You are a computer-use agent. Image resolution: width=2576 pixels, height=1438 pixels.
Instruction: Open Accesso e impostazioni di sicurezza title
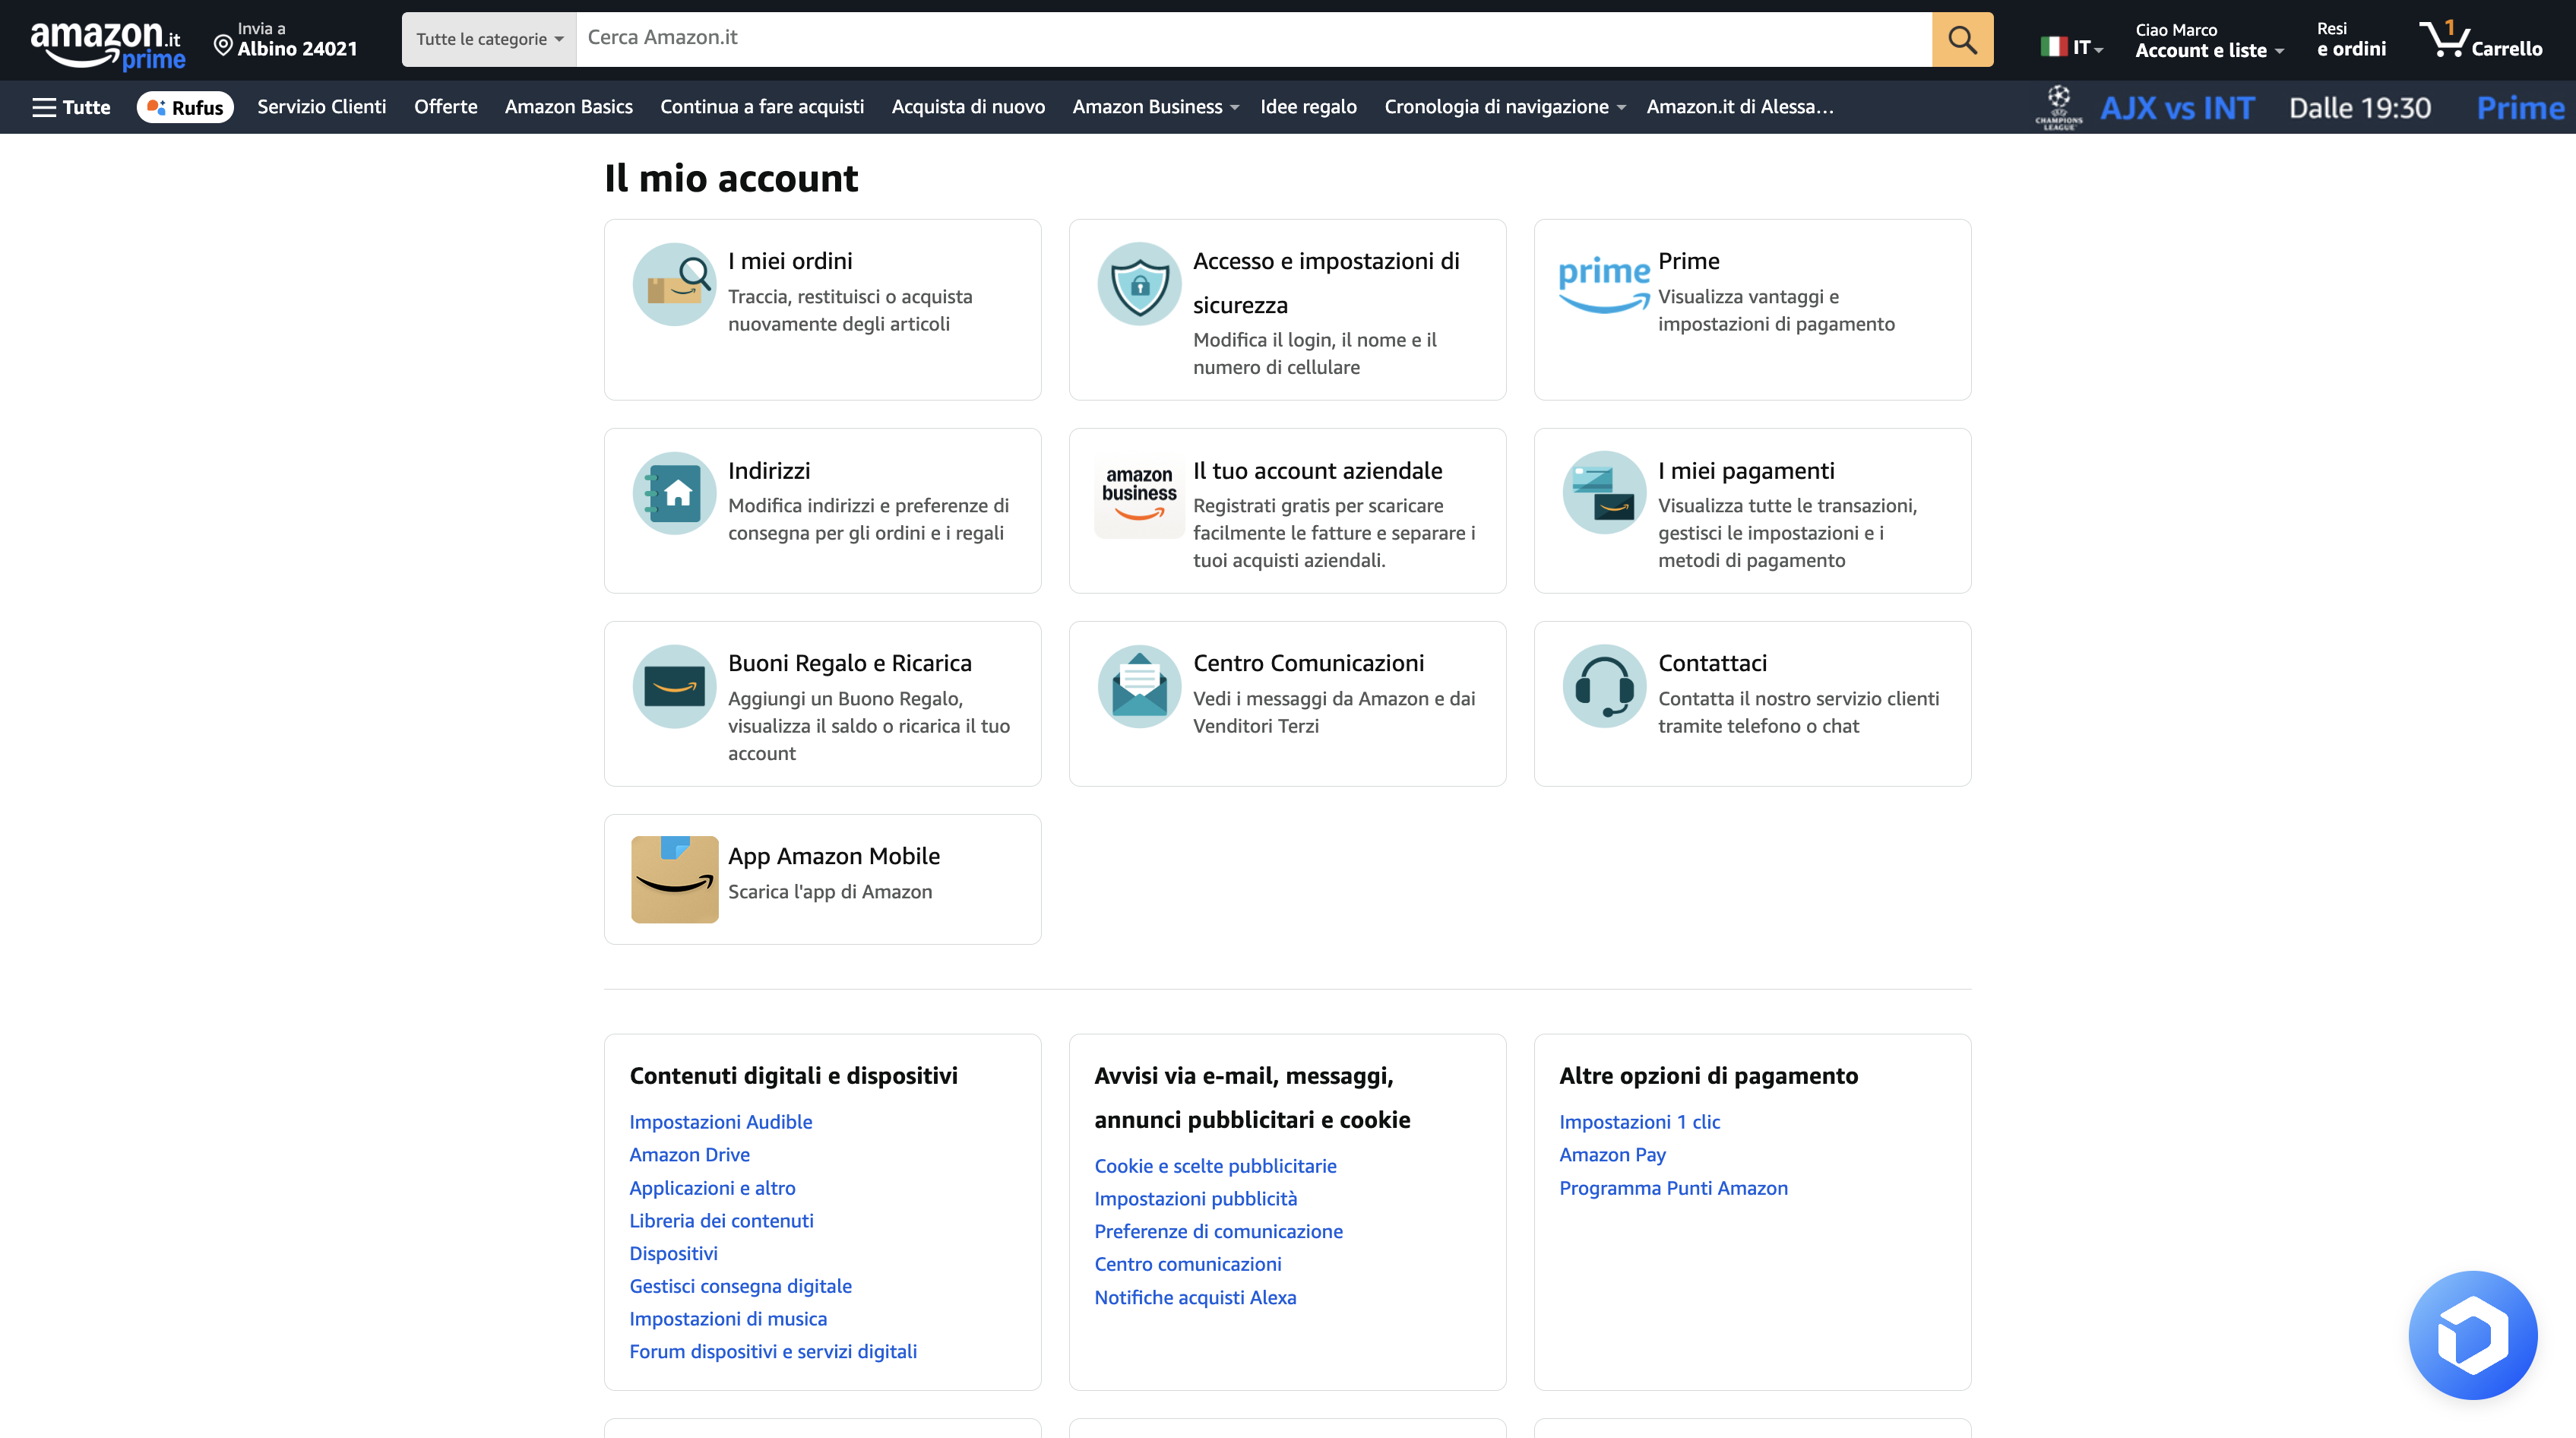tap(1326, 283)
